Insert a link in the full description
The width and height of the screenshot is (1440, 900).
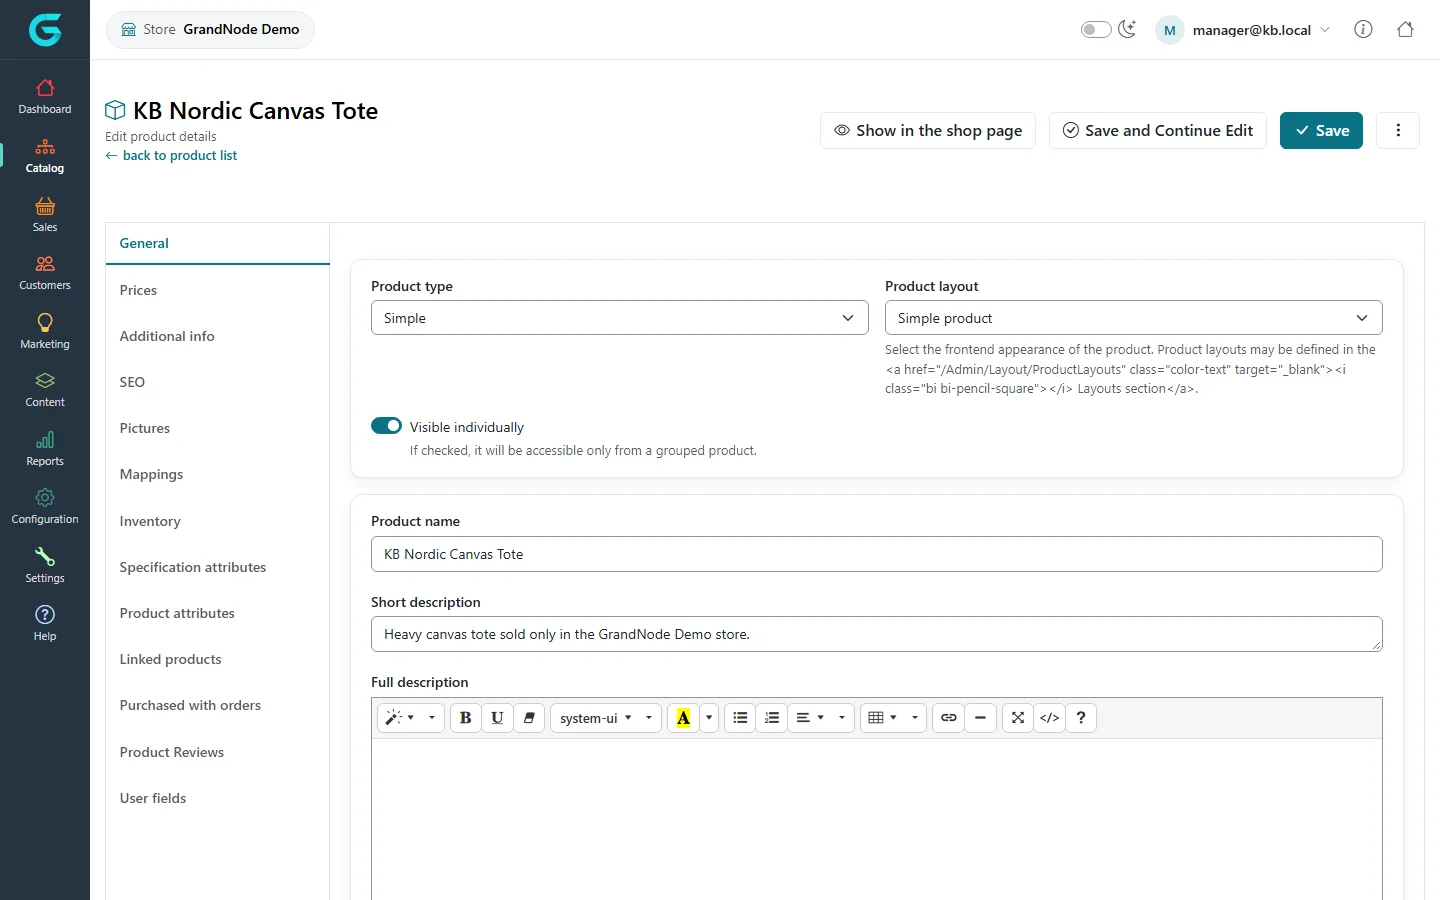coord(949,718)
